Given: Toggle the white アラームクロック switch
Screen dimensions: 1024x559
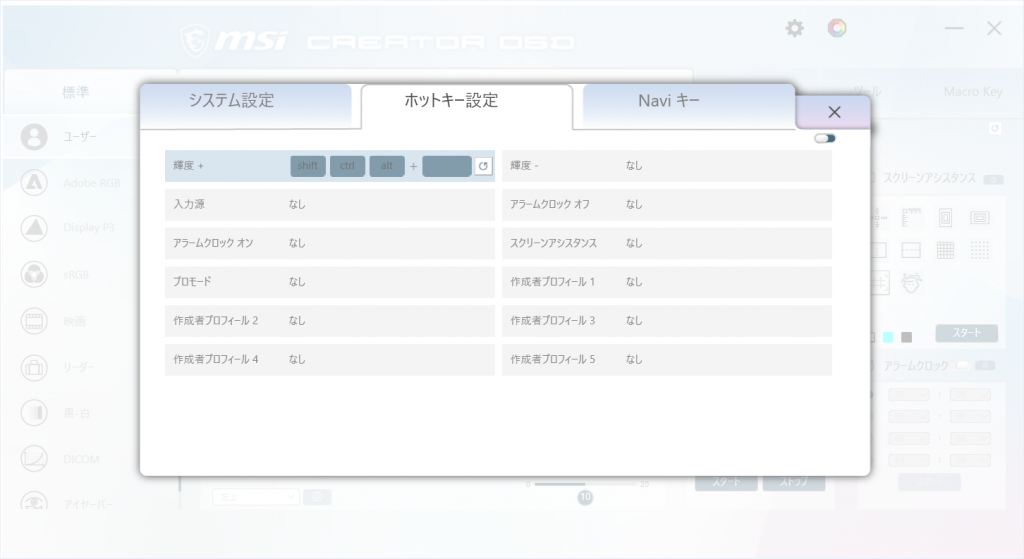Looking at the screenshot, I should [963, 366].
